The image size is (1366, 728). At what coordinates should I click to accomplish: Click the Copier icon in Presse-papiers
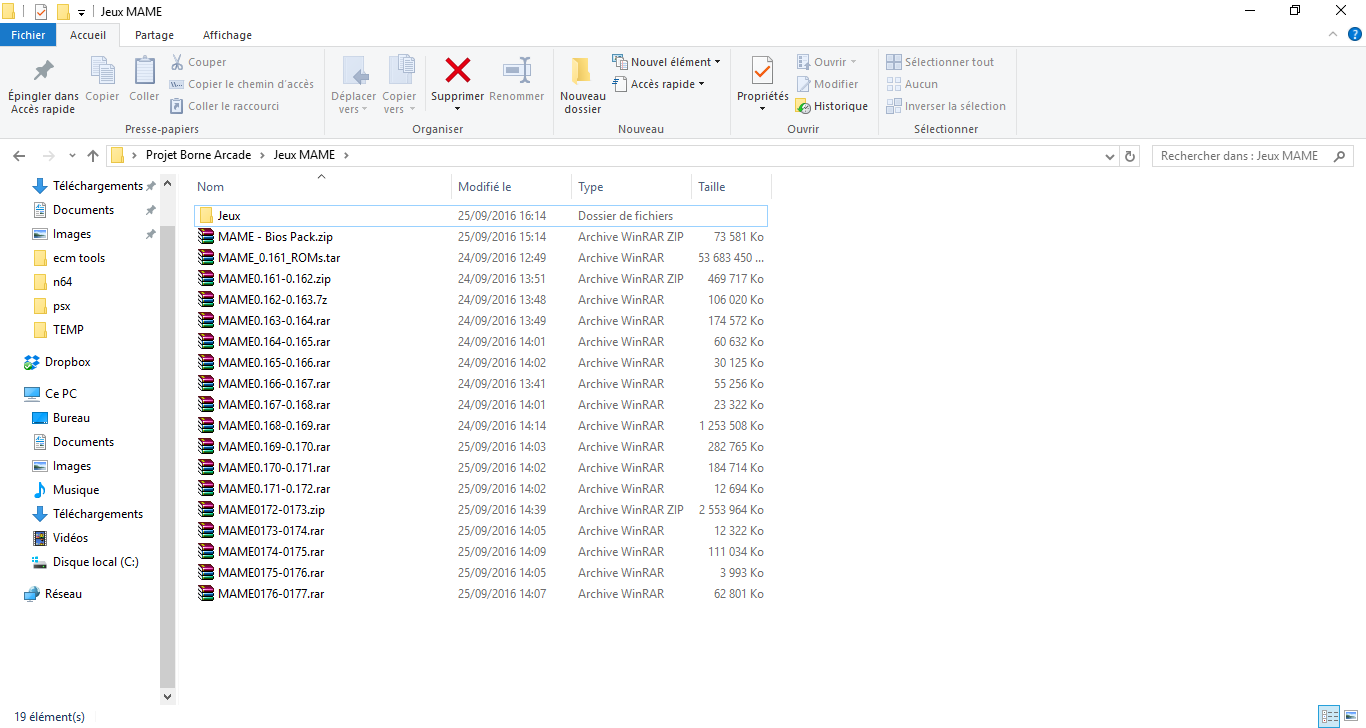(102, 70)
